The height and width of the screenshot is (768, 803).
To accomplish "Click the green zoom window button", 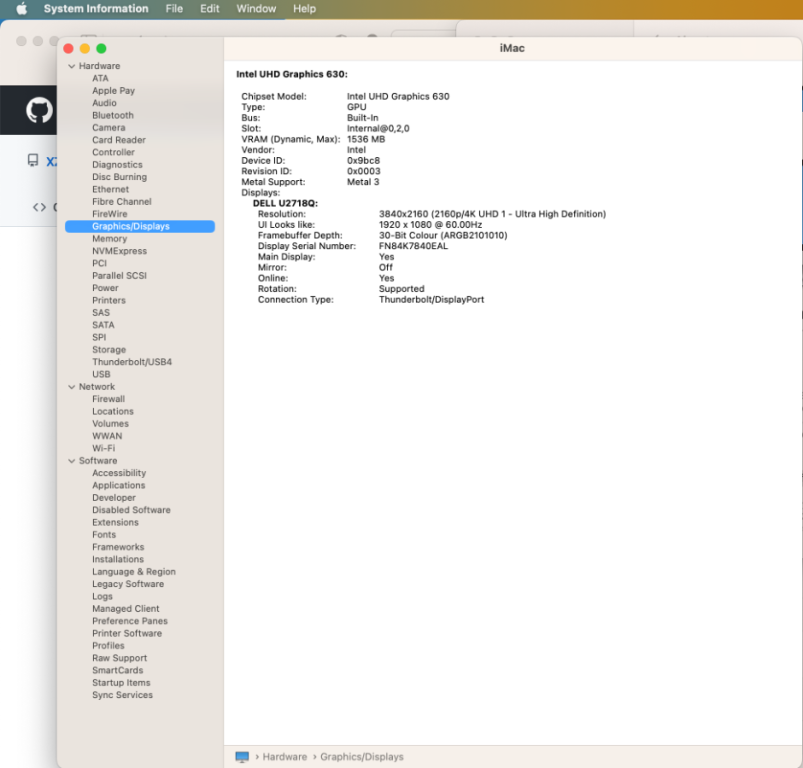I will [101, 48].
